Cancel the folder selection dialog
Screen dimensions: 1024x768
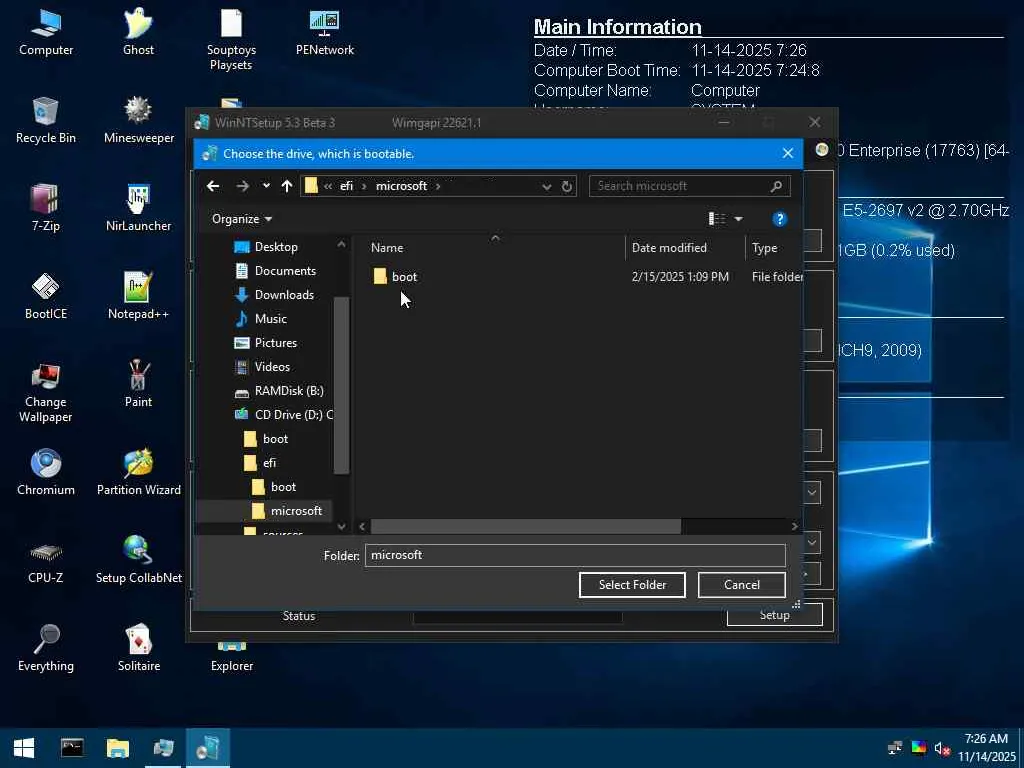click(x=741, y=585)
